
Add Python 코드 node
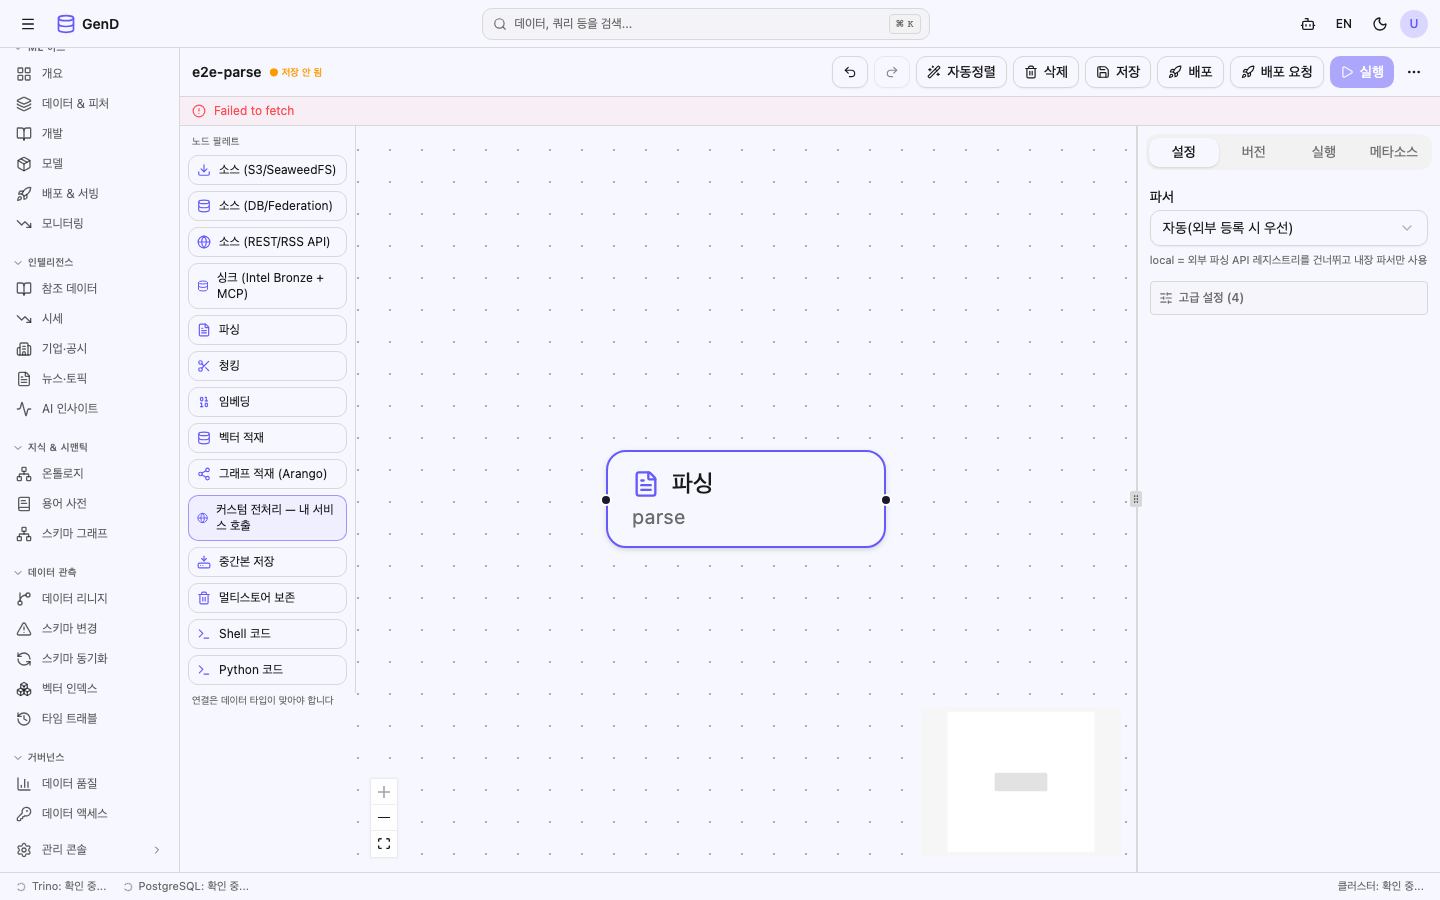(267, 670)
